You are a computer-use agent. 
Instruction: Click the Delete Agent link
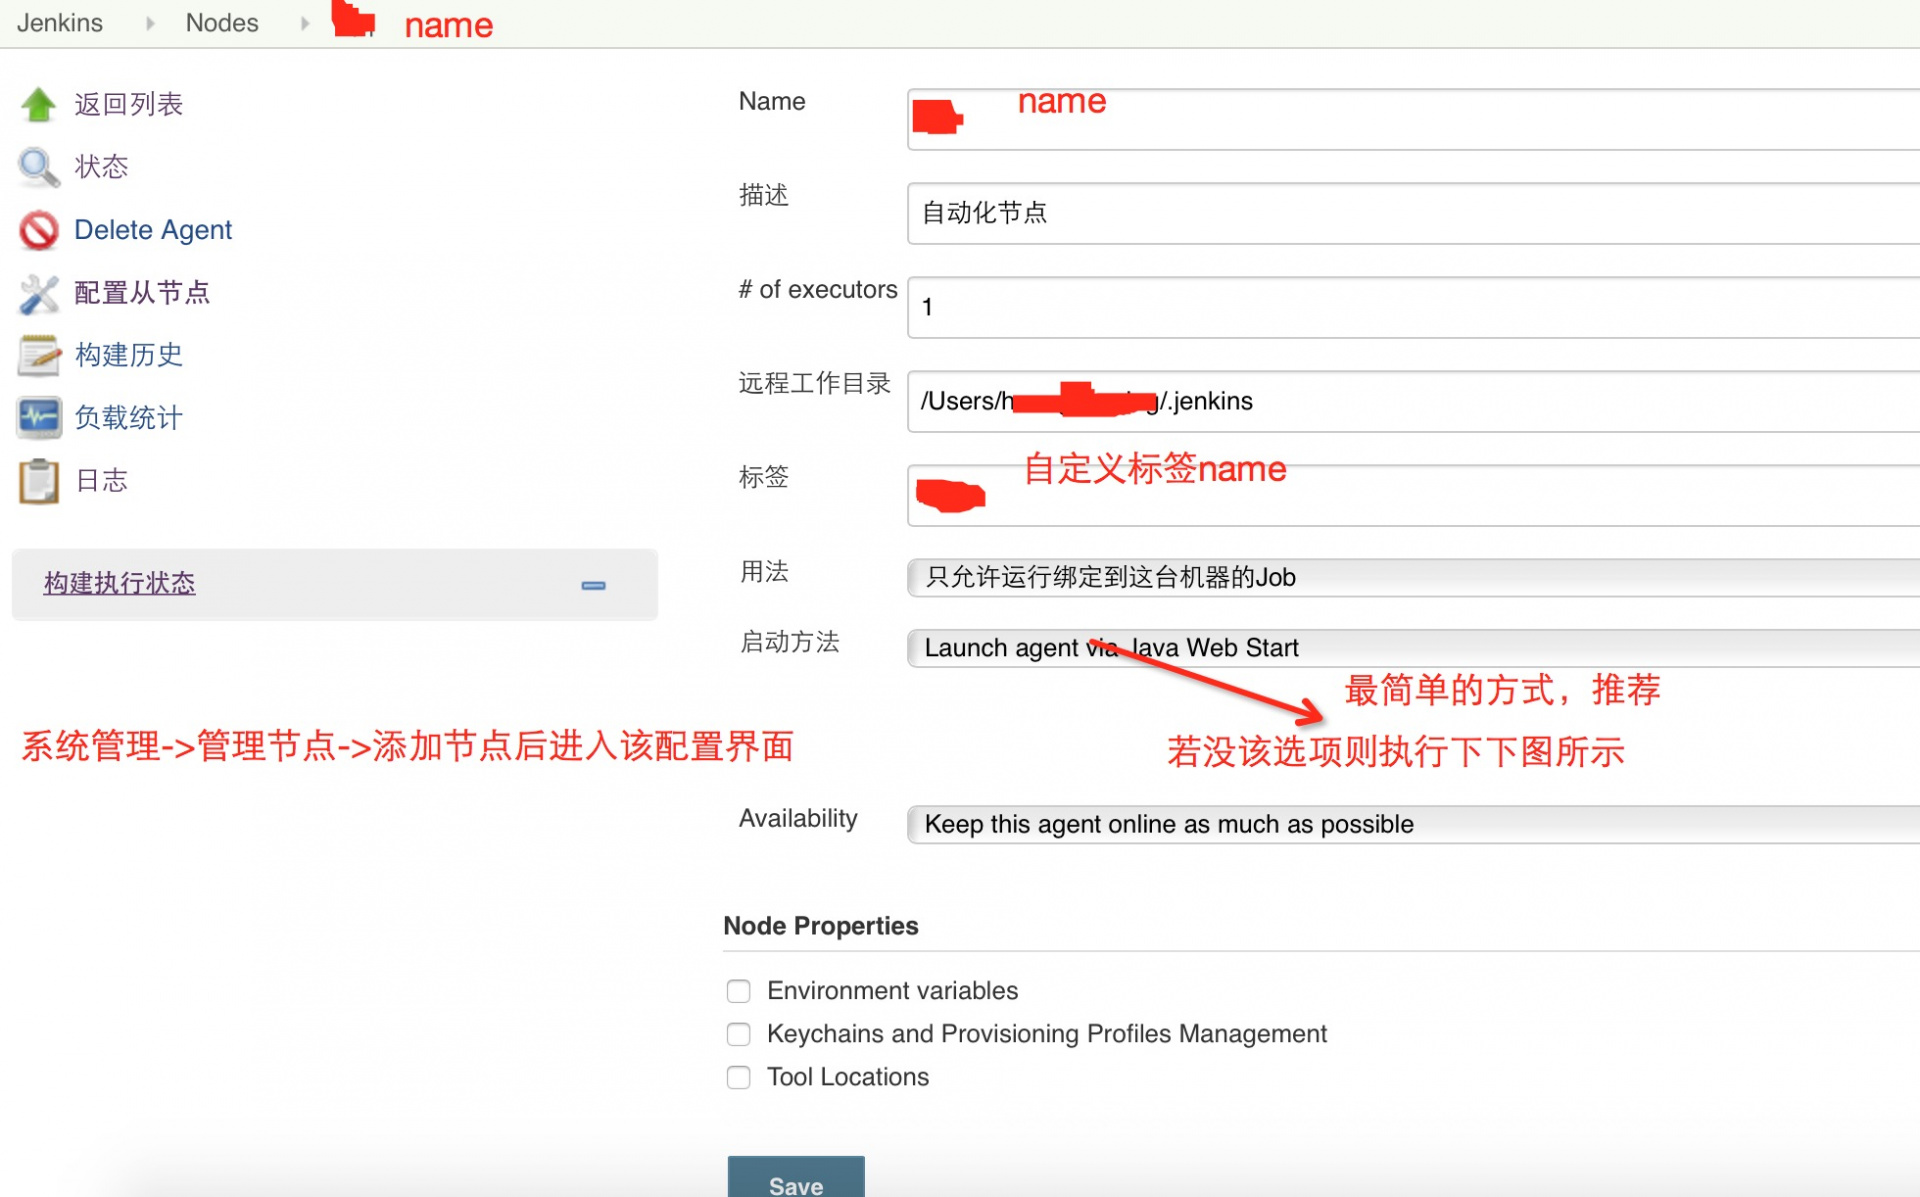click(x=153, y=230)
